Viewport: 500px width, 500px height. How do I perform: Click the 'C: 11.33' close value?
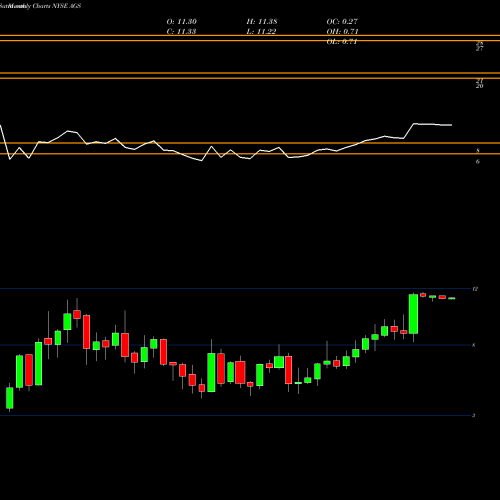point(181,32)
